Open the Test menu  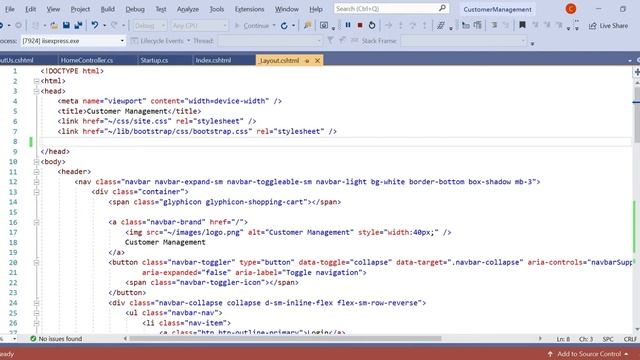coord(161,9)
